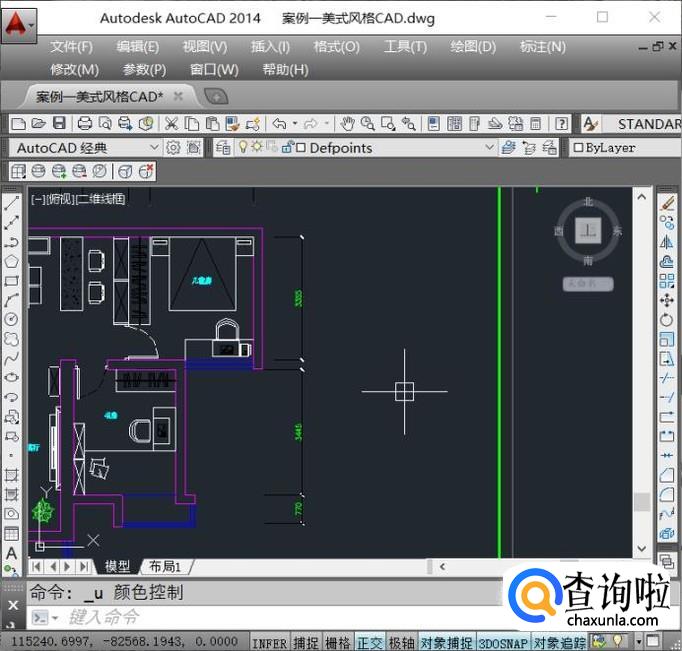Select the Polygon draw tool

click(x=12, y=261)
